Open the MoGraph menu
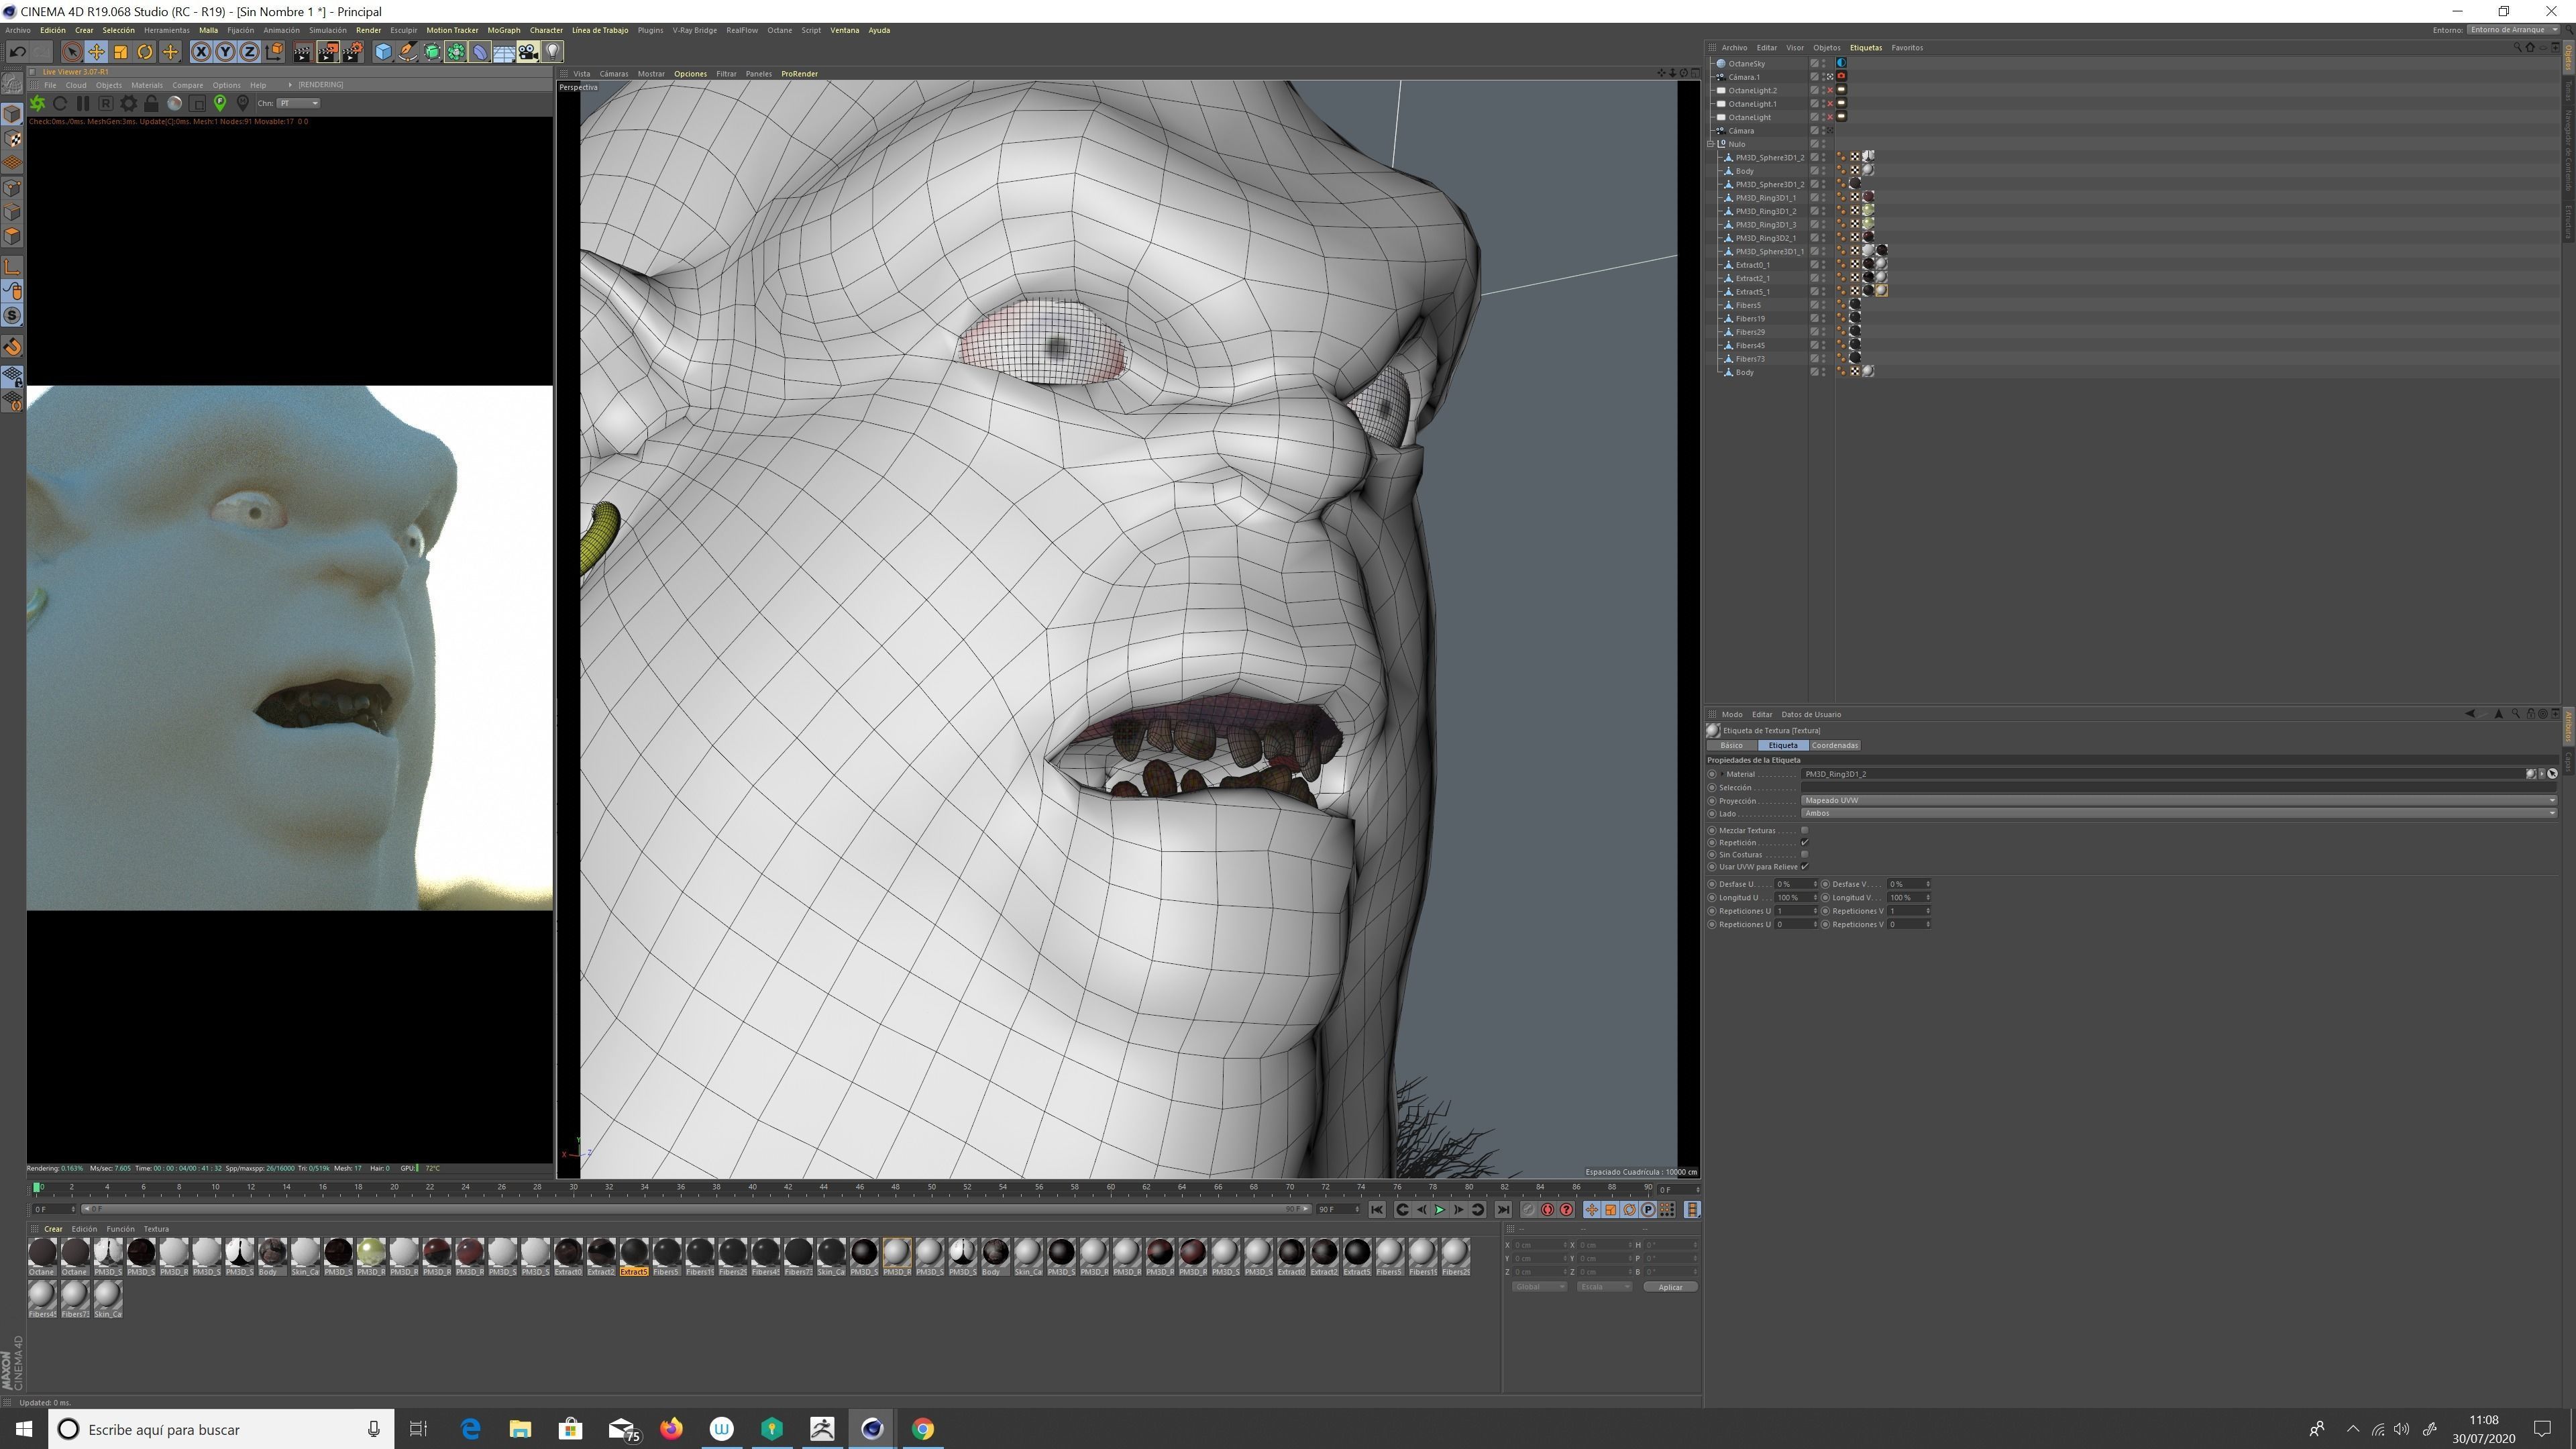The image size is (2576, 1449). (504, 30)
